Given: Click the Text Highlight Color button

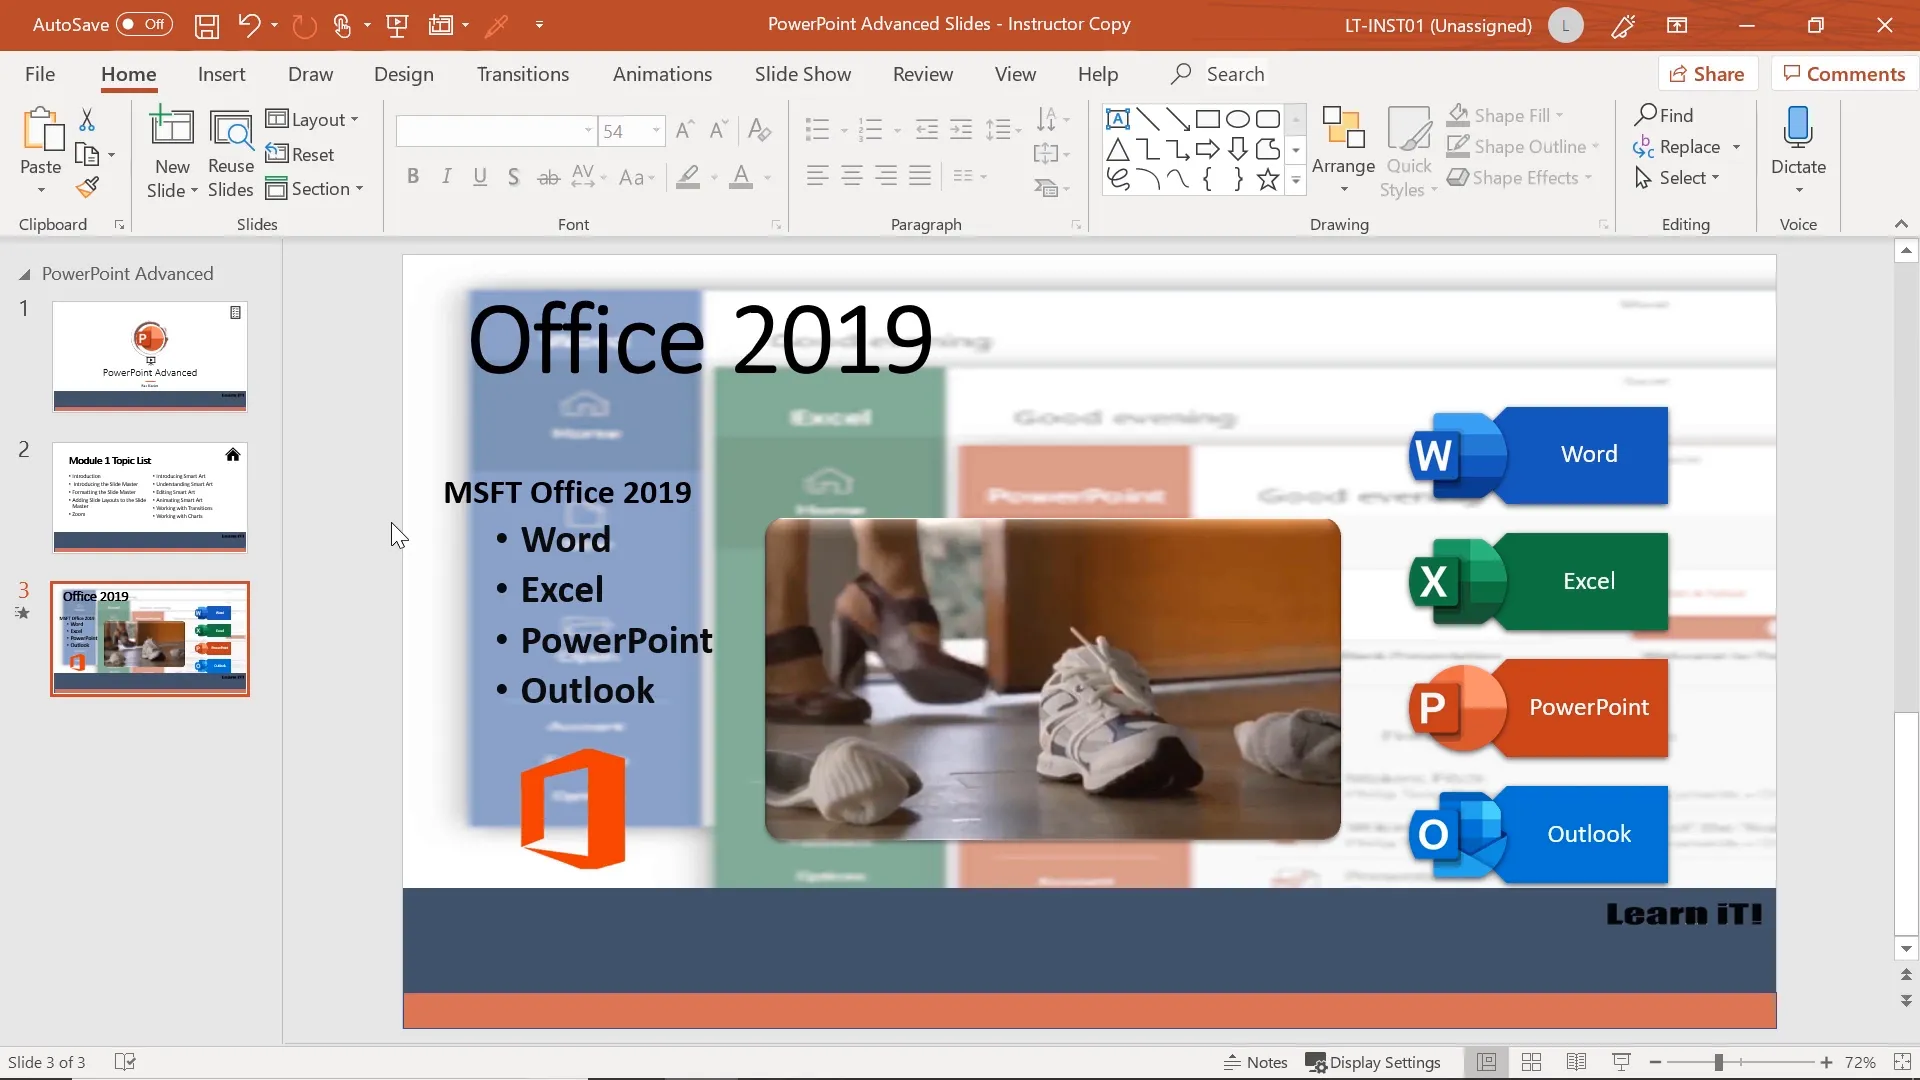Looking at the screenshot, I should (688, 177).
